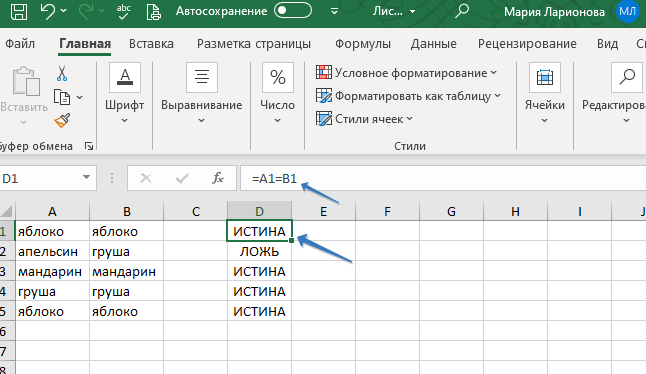Open the Формулы tab
Viewport: 646px width, 374px height.
363,44
